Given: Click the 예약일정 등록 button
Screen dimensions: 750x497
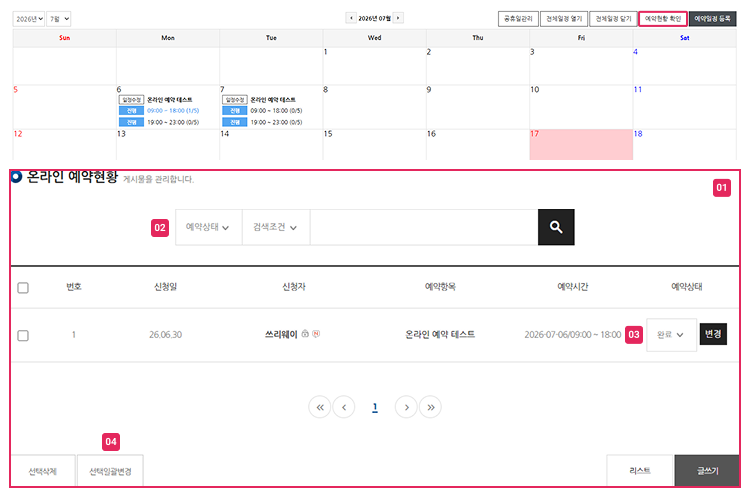Looking at the screenshot, I should pyautogui.click(x=713, y=19).
